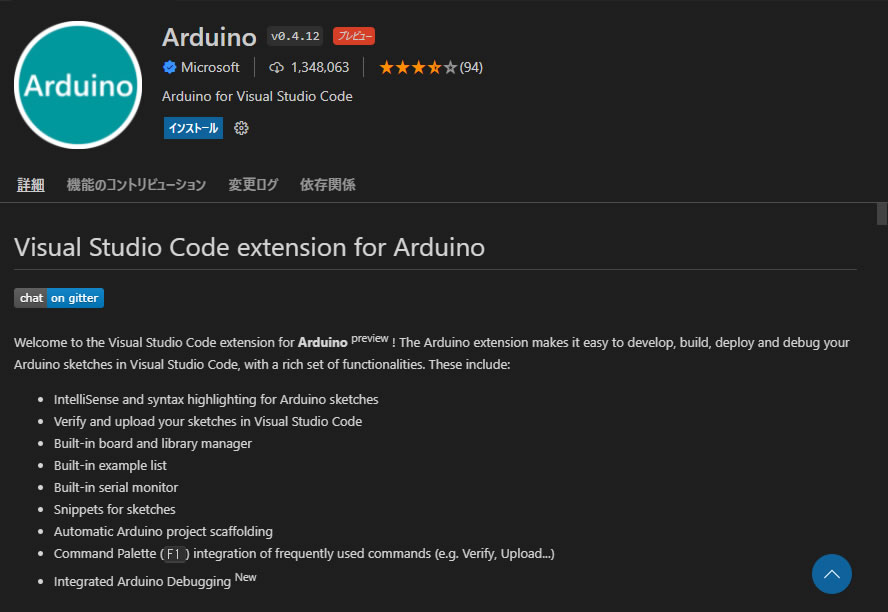This screenshot has height=612, width=888.
Task: Switch to the 機能のコントリビューション tab
Action: pos(136,185)
